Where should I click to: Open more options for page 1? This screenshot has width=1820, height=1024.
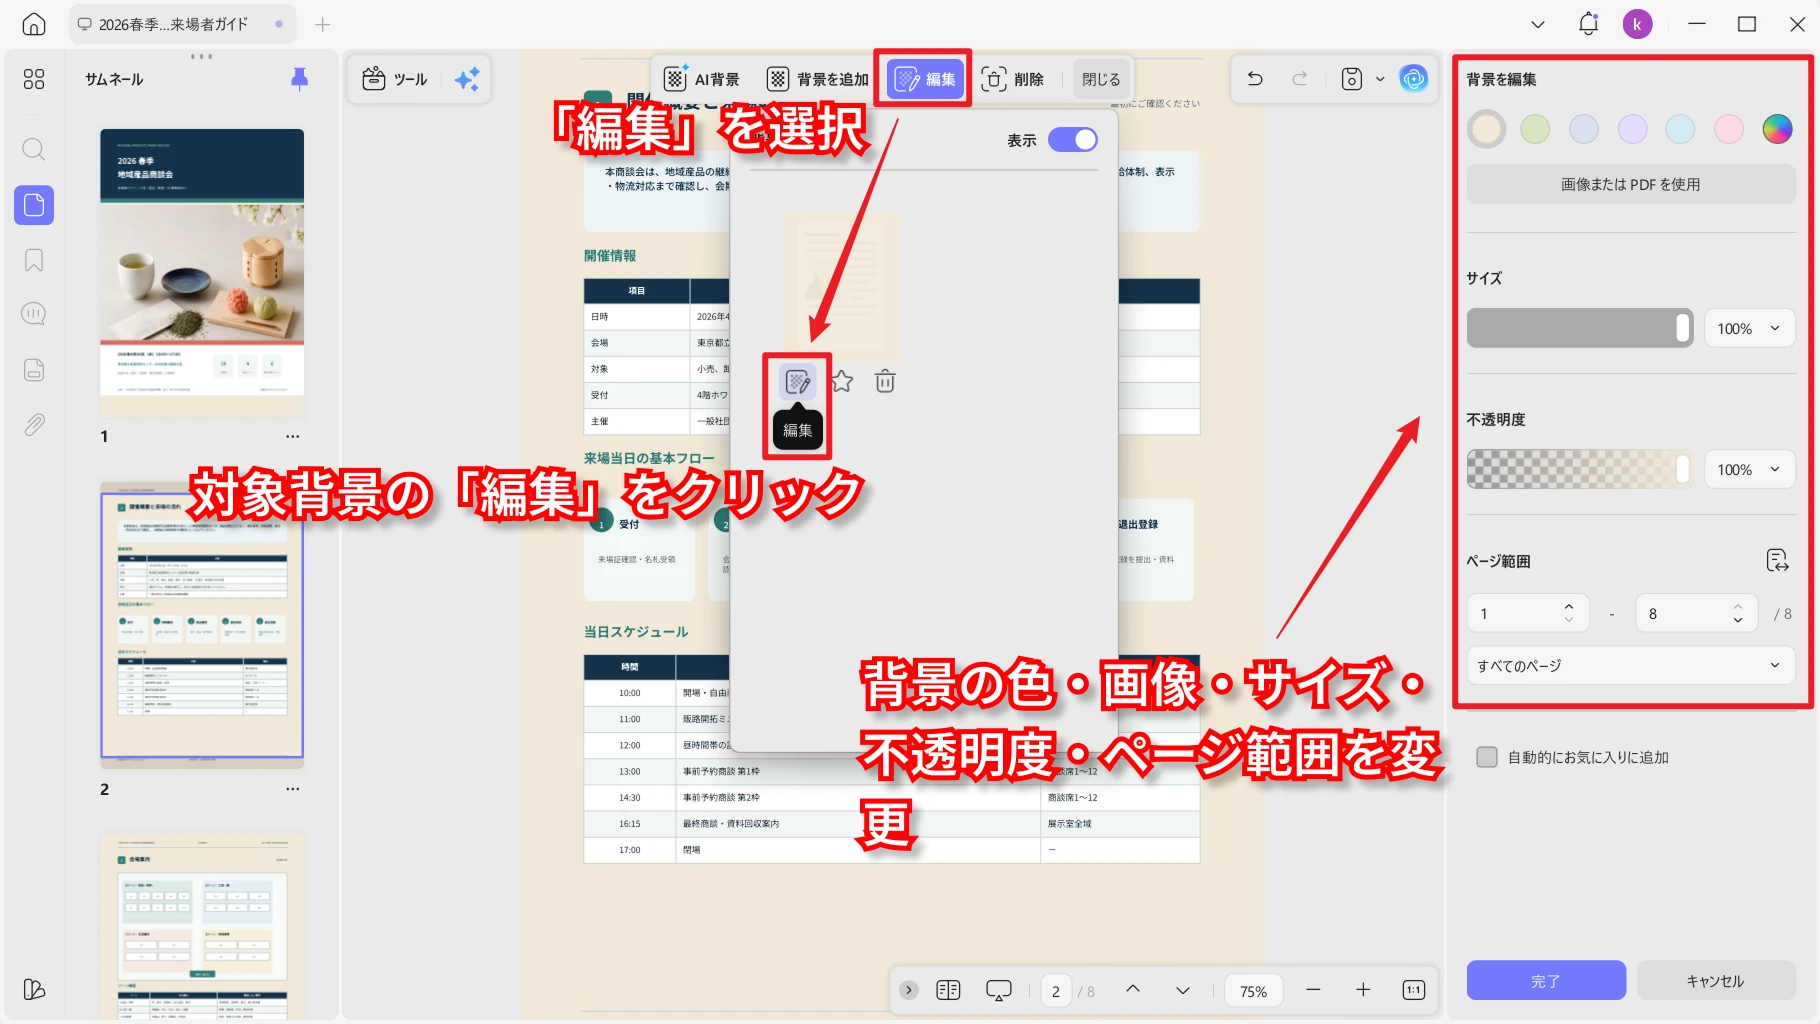292,436
